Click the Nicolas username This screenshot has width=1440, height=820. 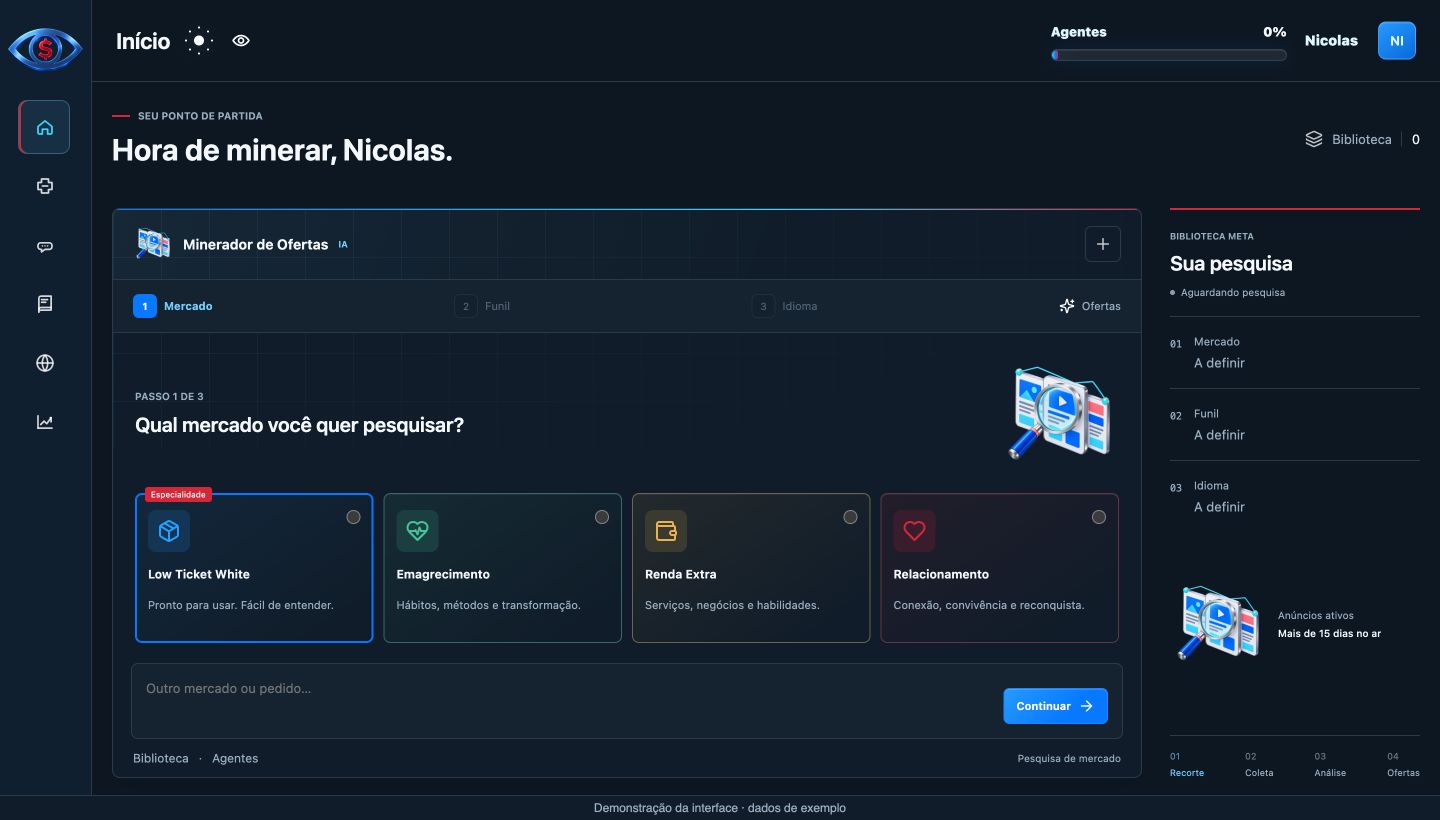click(1331, 41)
